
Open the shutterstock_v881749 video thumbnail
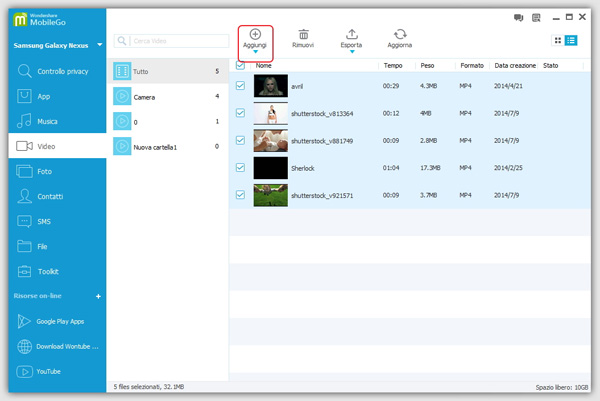click(271, 140)
